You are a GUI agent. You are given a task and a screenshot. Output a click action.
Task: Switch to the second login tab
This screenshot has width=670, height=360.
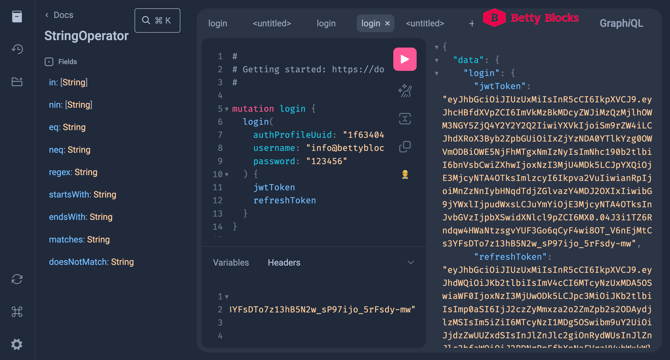point(326,23)
